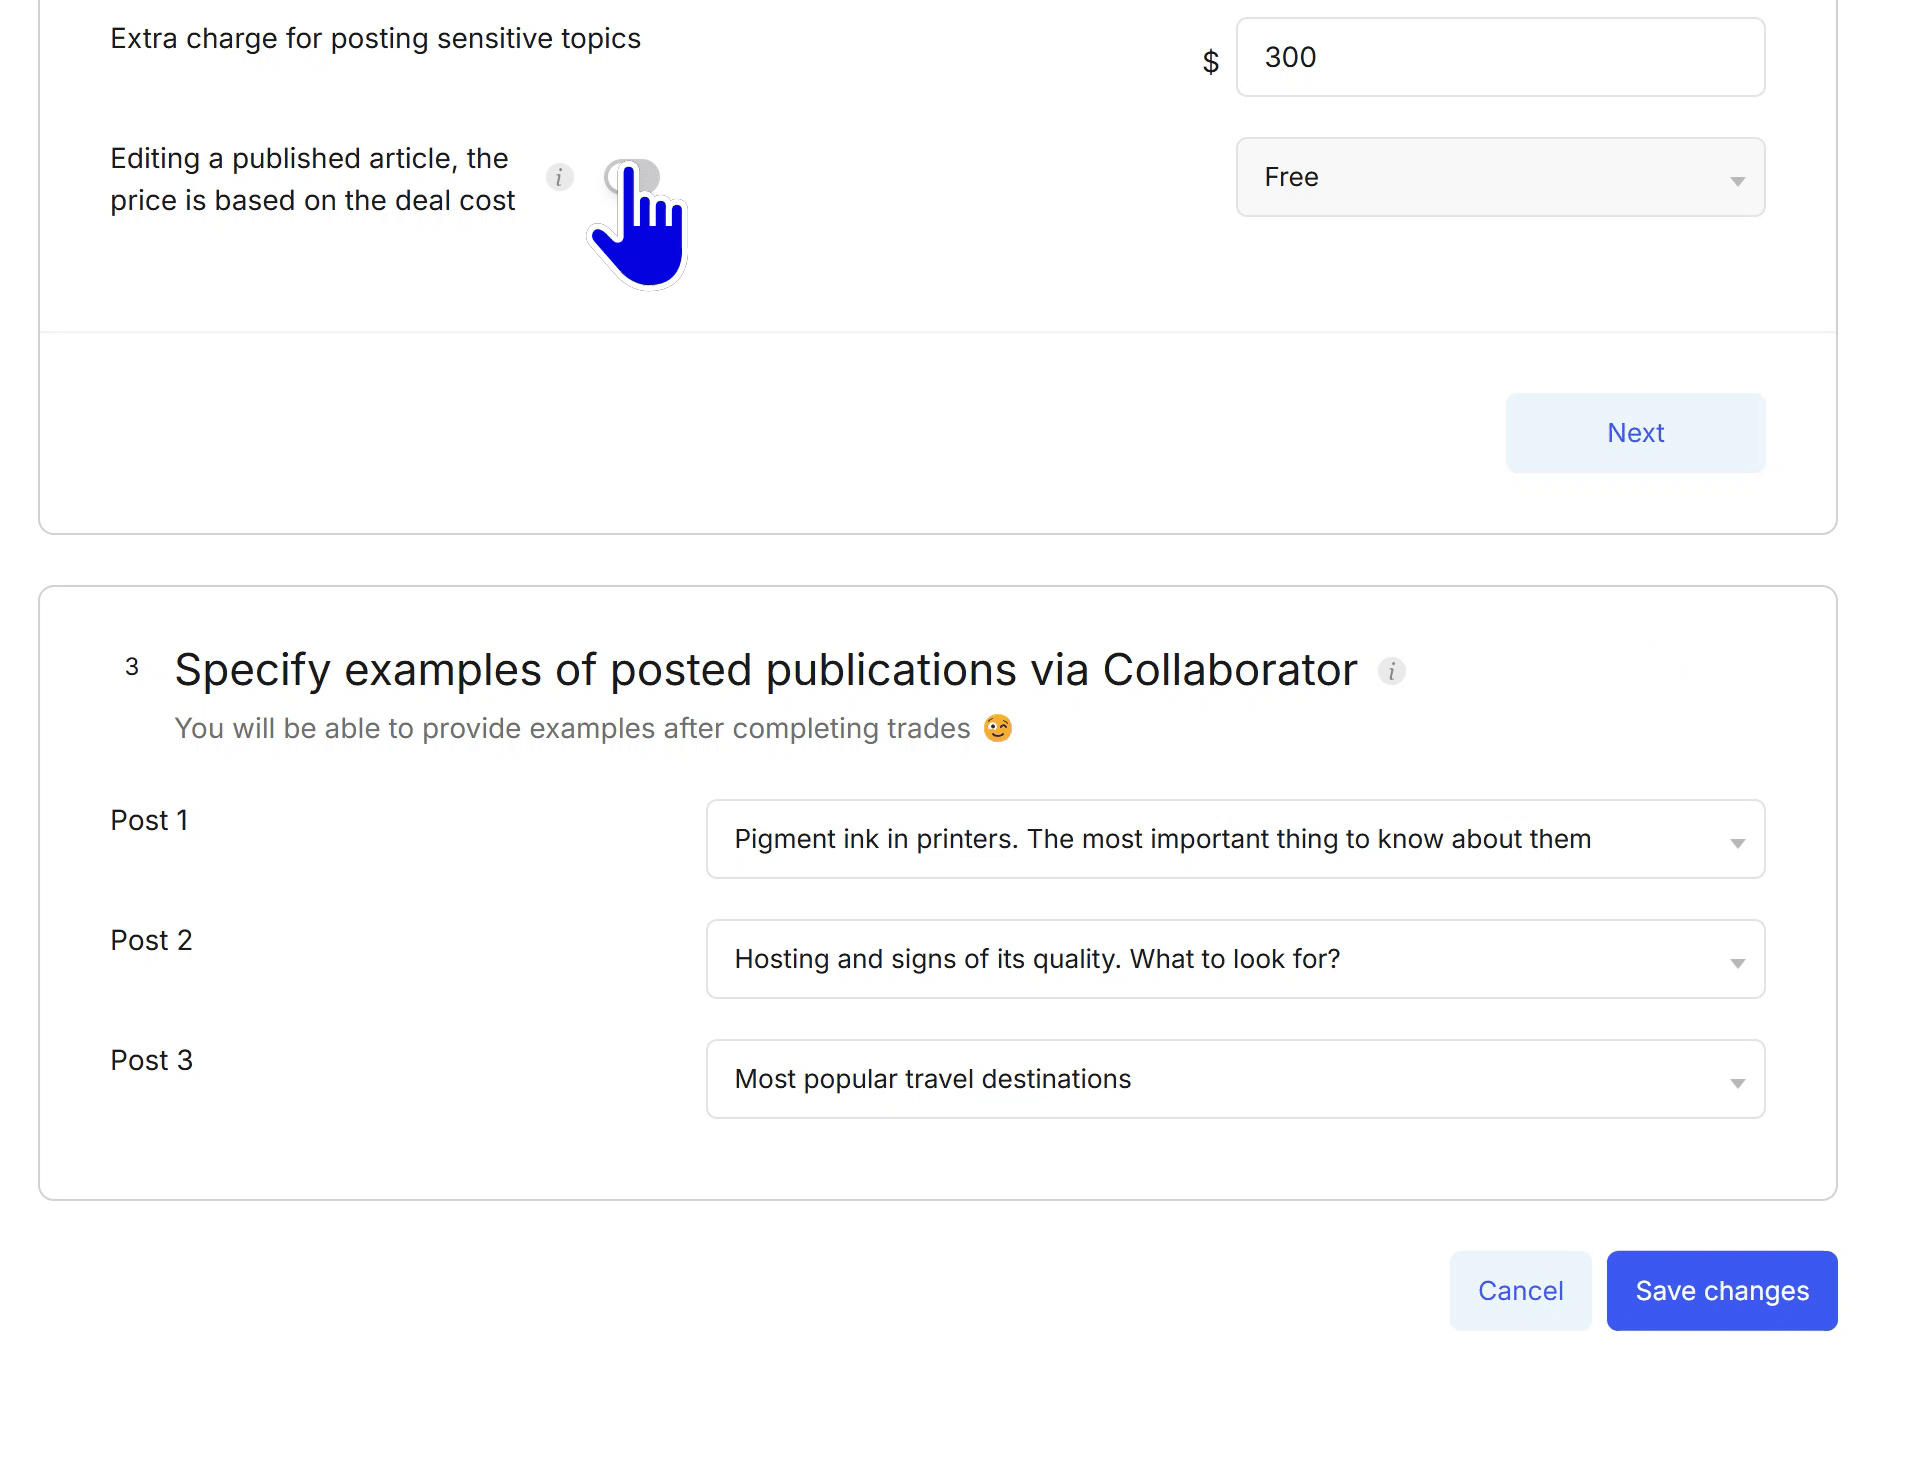Image resolution: width=1912 pixels, height=1484 pixels.
Task: Open the Free pricing dropdown
Action: (1499, 178)
